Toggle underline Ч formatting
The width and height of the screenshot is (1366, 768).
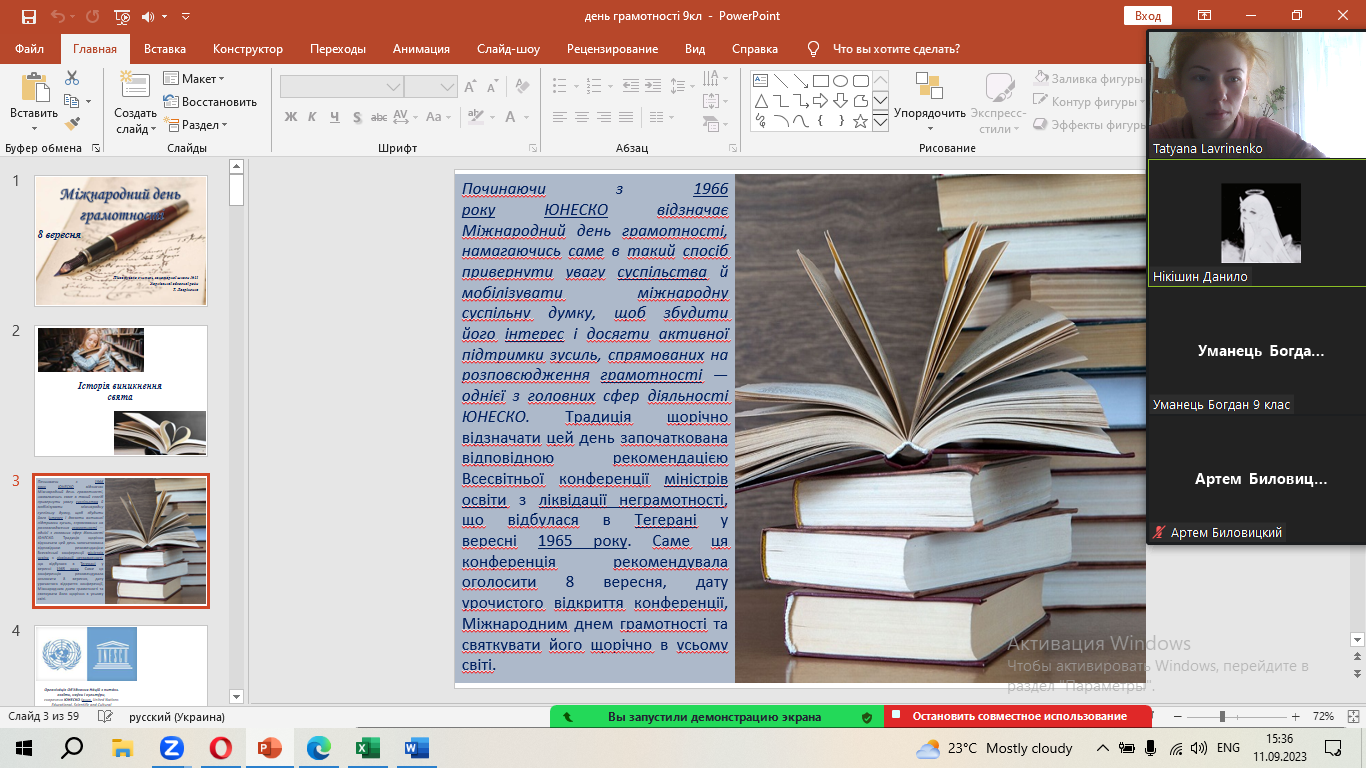coord(337,117)
